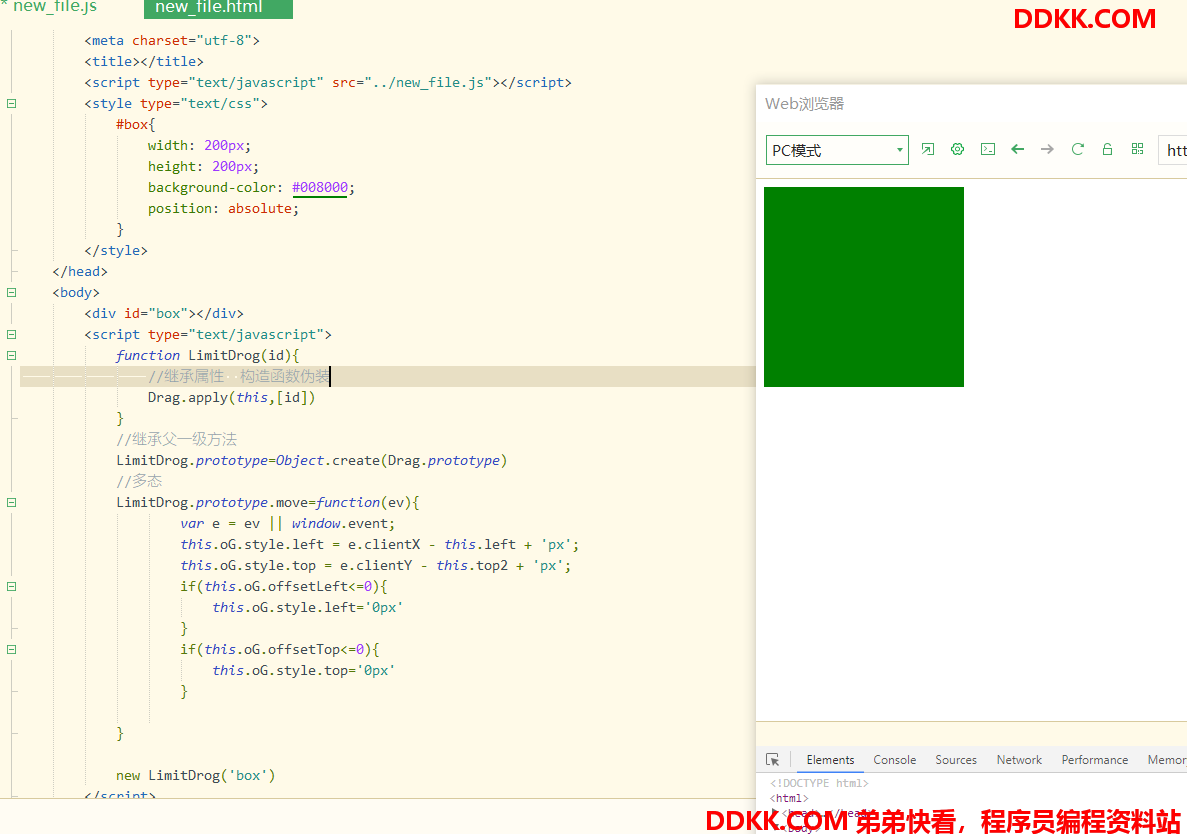Click the #008000 color value in CSS
Image resolution: width=1187 pixels, height=834 pixels.
point(319,187)
